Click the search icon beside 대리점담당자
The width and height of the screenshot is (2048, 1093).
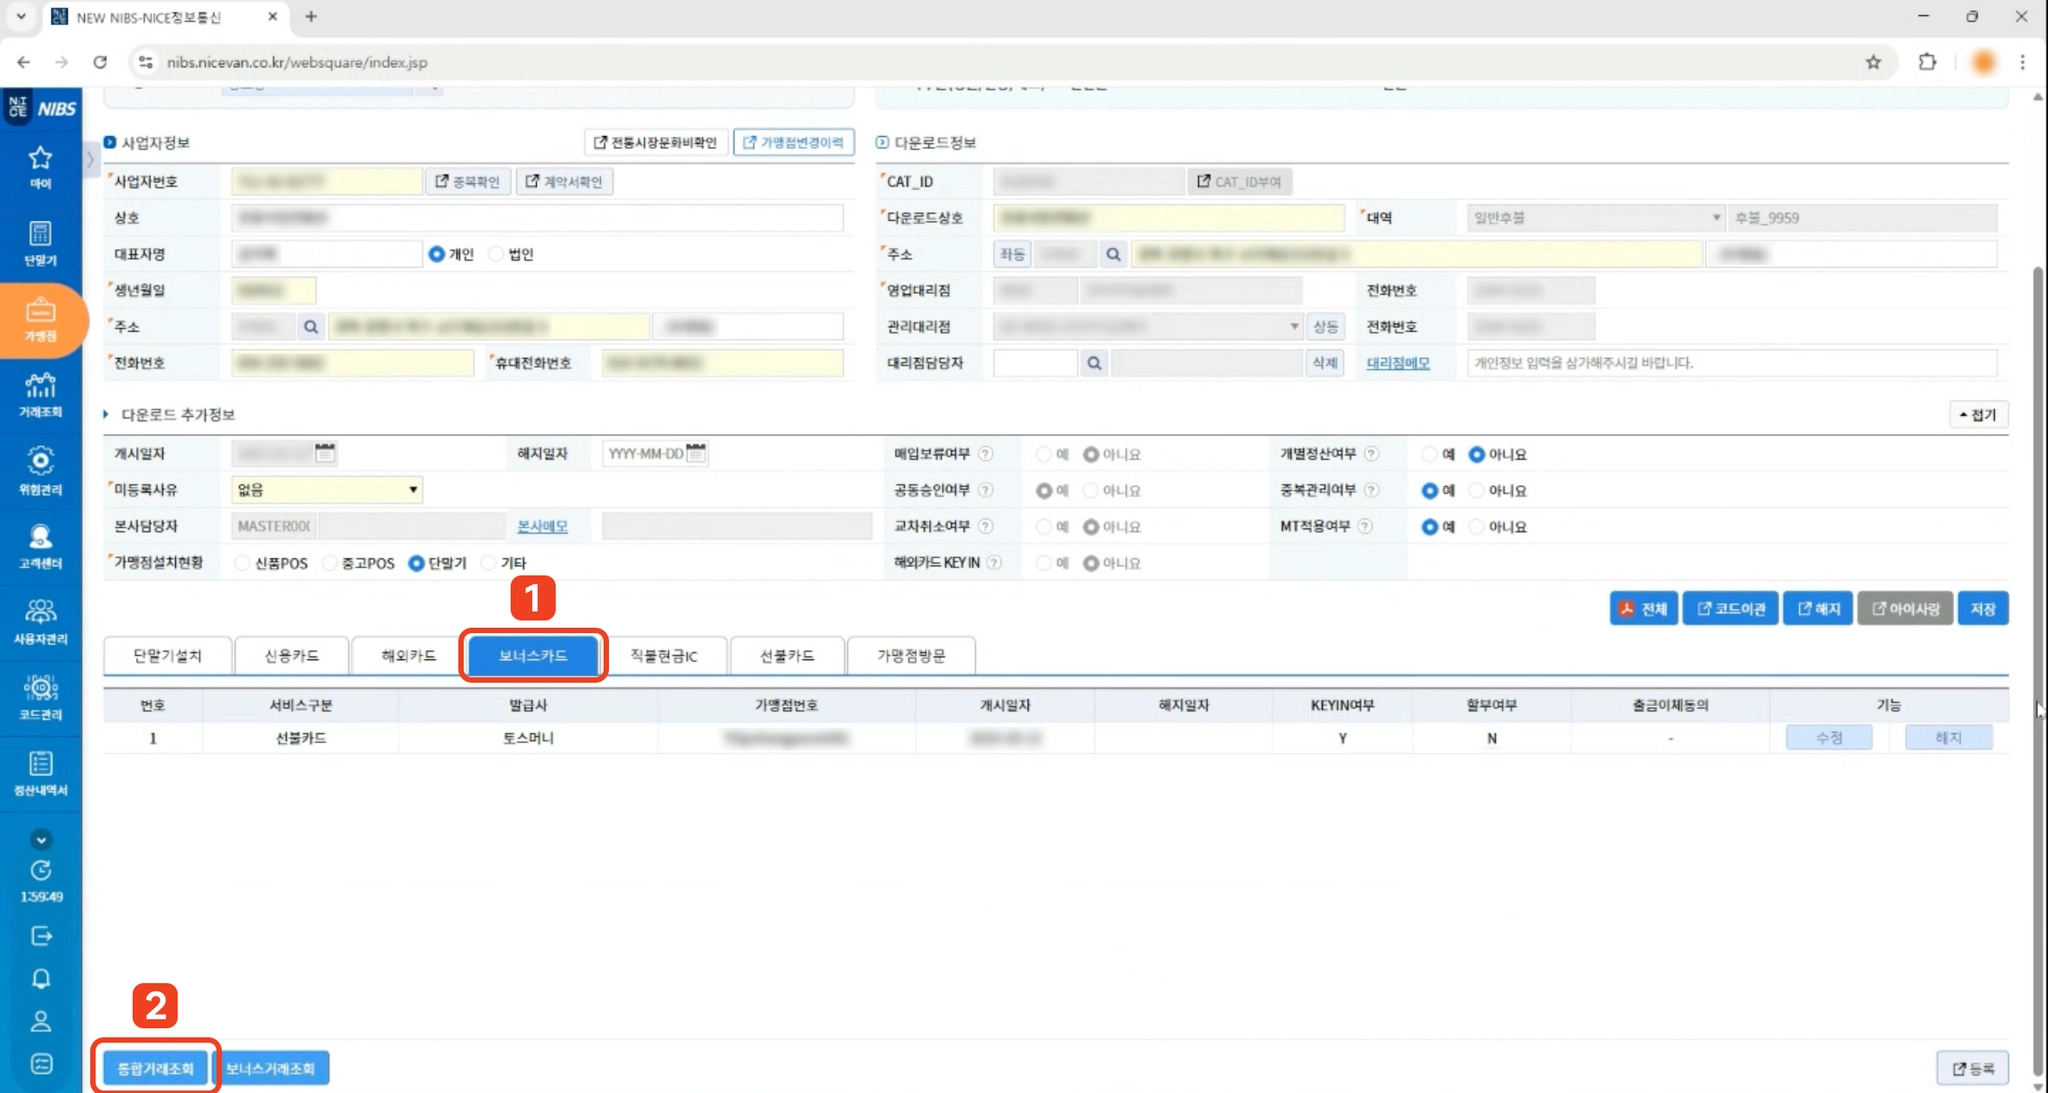(1094, 363)
